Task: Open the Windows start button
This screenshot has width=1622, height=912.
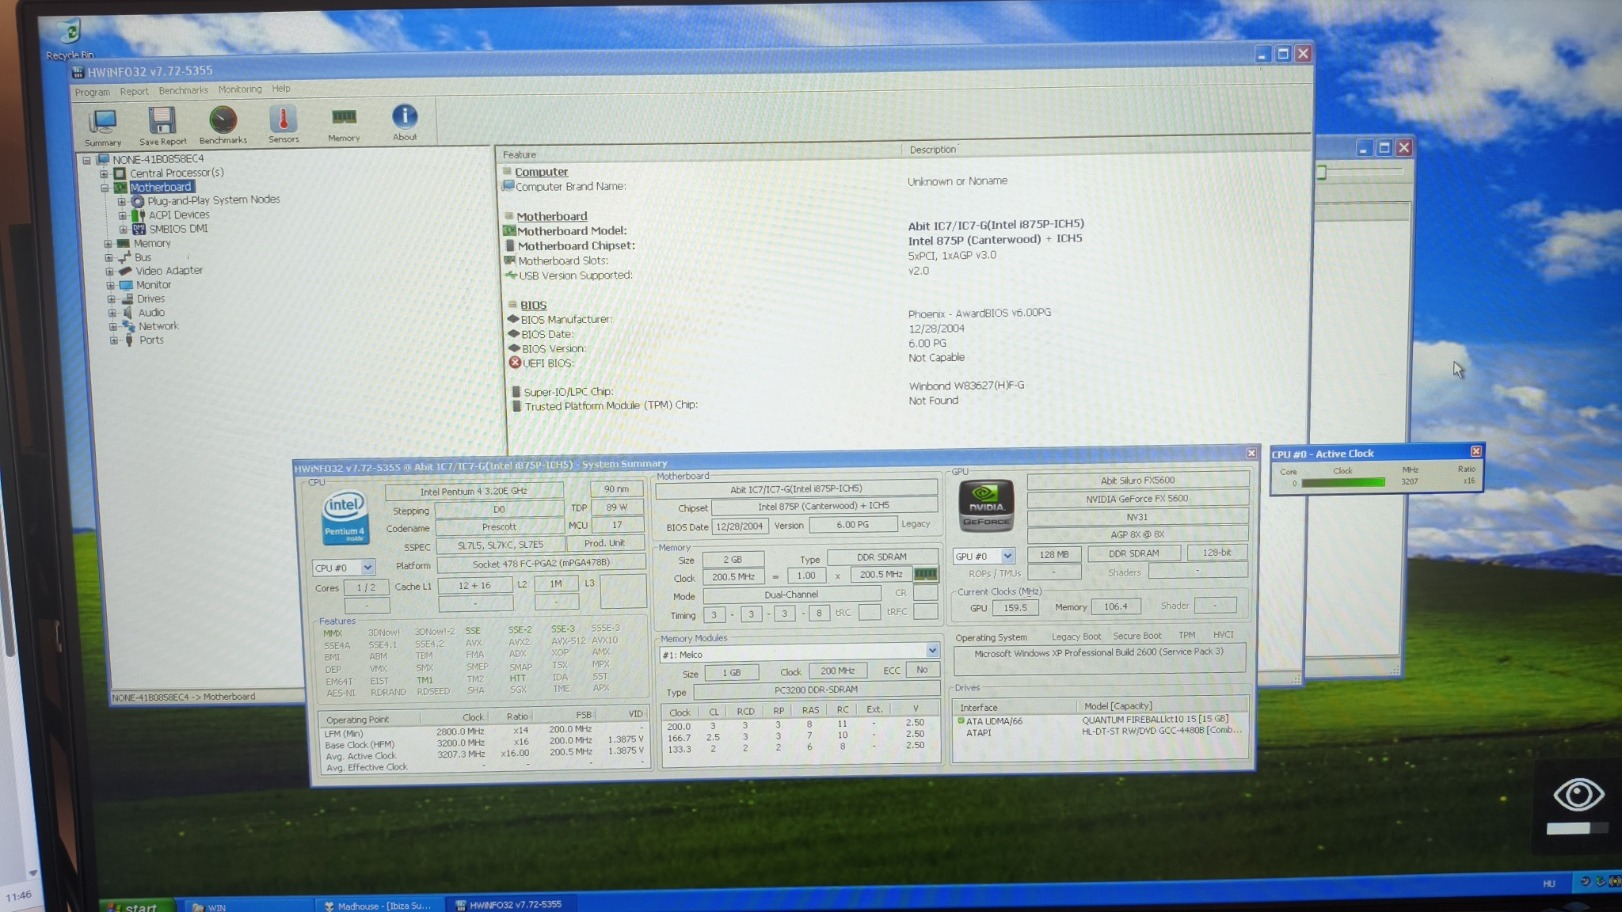Action: 137,907
